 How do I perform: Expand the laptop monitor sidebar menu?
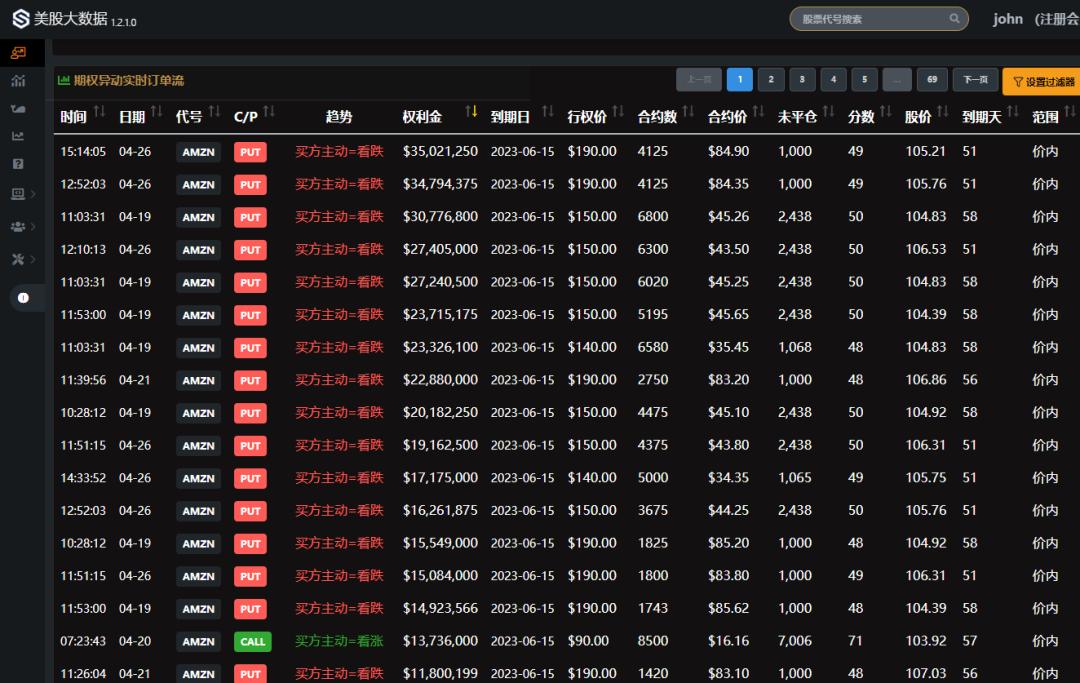[22, 194]
